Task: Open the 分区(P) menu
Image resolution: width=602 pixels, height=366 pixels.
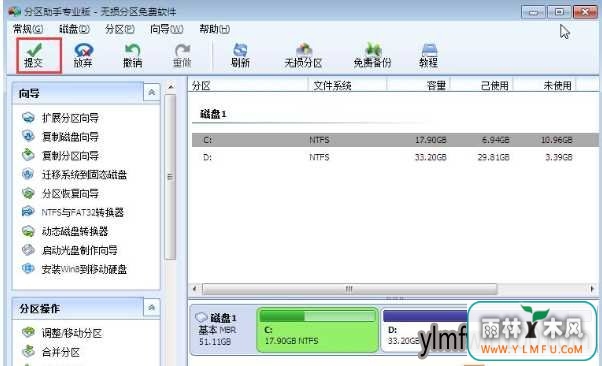Action: [120, 29]
